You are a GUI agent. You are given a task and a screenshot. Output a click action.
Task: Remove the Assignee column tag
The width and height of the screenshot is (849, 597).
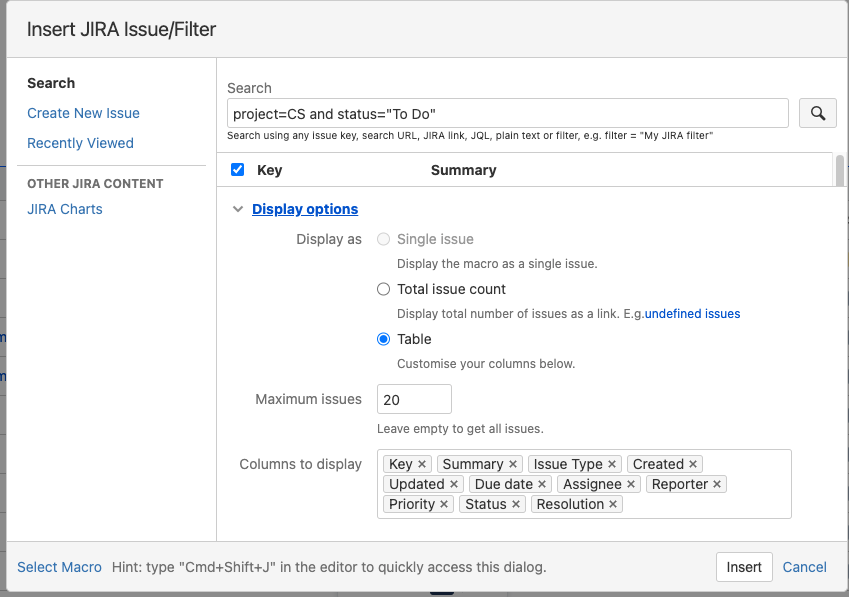pyautogui.click(x=631, y=484)
